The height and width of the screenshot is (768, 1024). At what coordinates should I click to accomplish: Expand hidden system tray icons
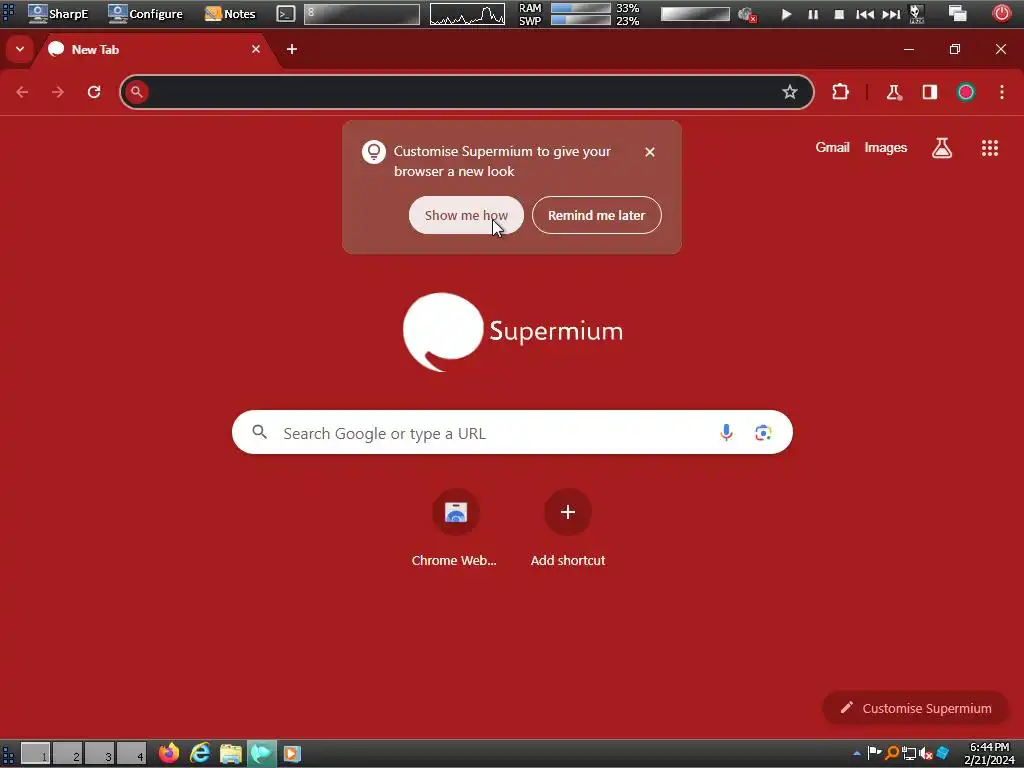[x=857, y=754]
